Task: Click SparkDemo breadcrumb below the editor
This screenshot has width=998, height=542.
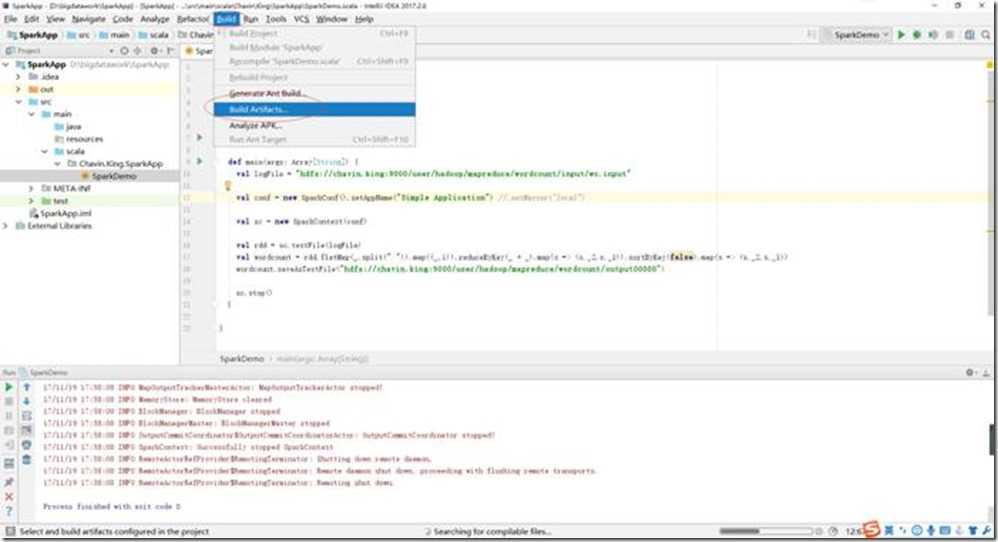Action: pos(242,359)
